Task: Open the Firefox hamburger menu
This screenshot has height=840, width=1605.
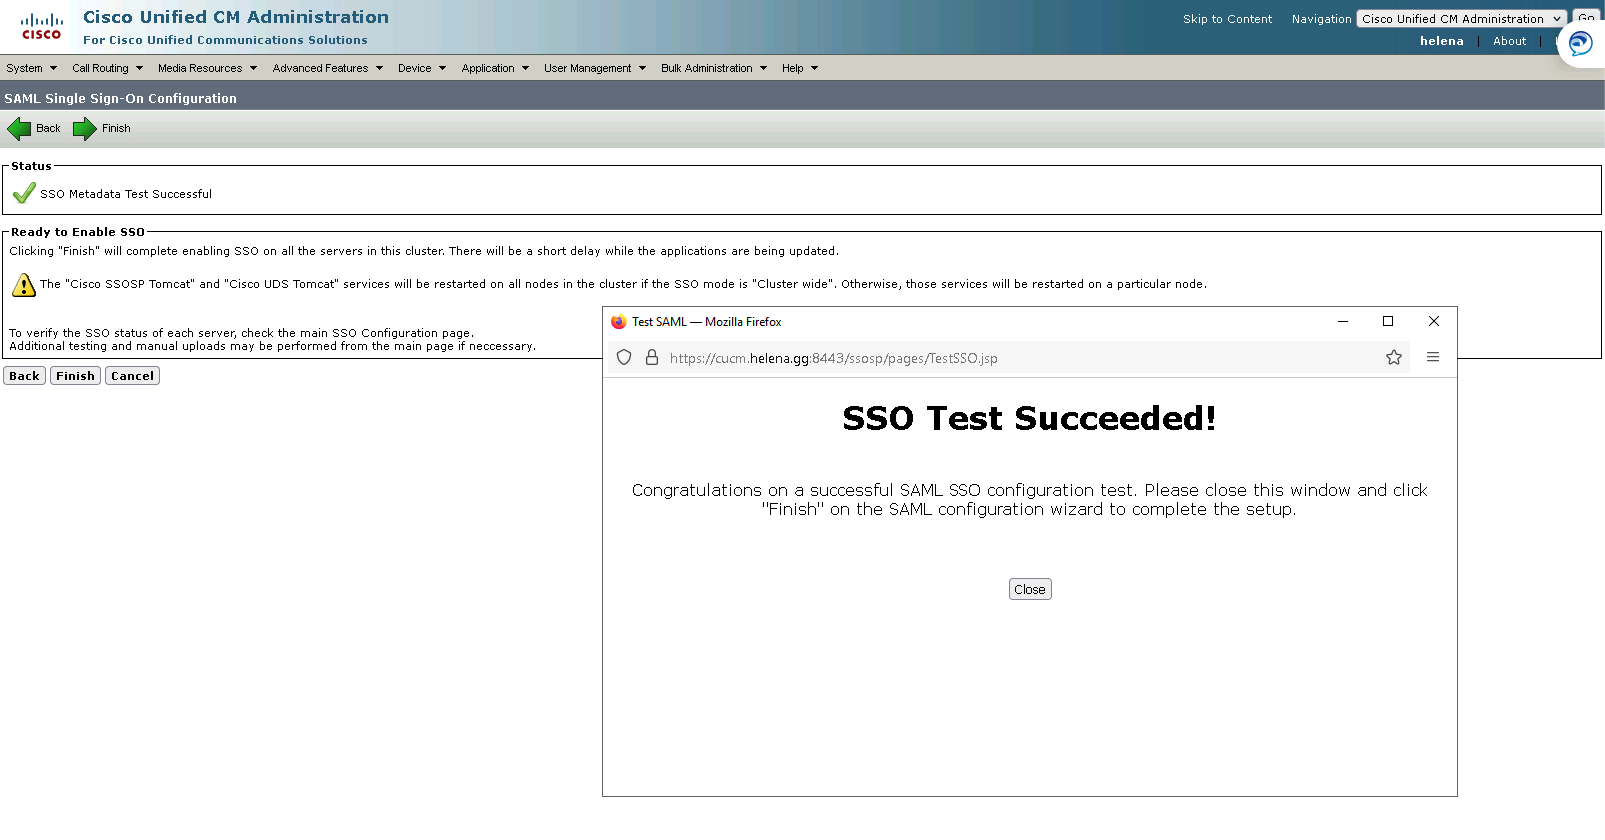Action: pyautogui.click(x=1433, y=358)
